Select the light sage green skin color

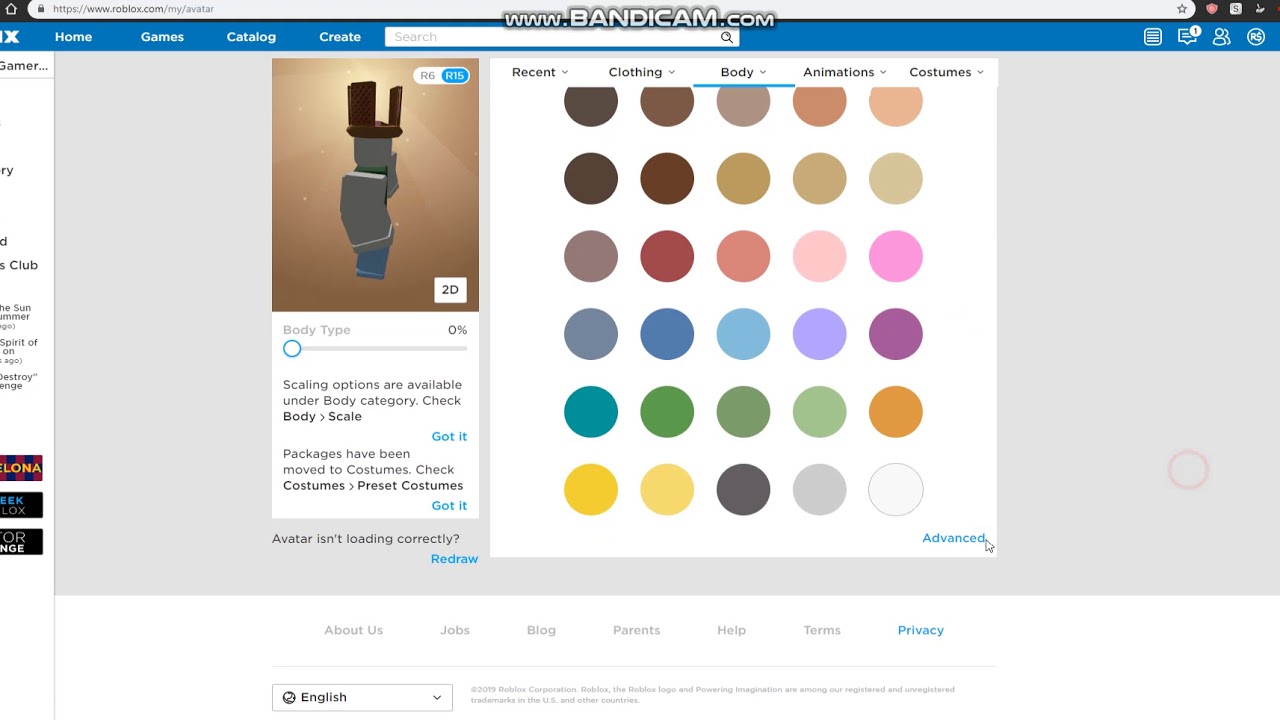point(819,412)
